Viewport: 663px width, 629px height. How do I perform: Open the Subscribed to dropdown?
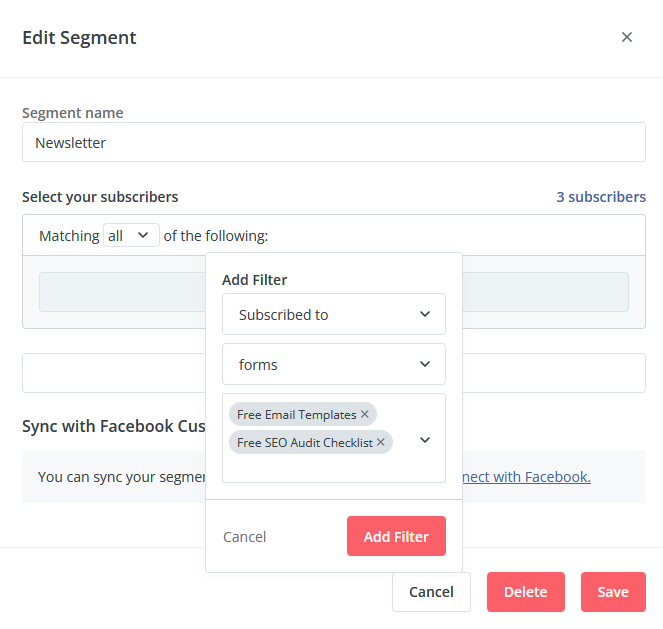[x=334, y=314]
